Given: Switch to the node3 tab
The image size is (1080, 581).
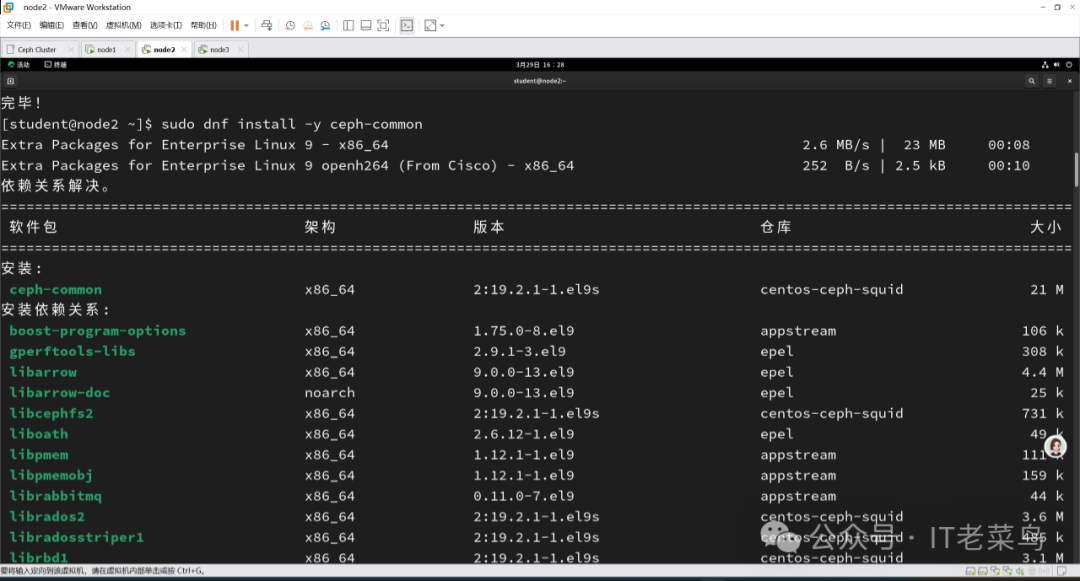Looking at the screenshot, I should [x=220, y=50].
